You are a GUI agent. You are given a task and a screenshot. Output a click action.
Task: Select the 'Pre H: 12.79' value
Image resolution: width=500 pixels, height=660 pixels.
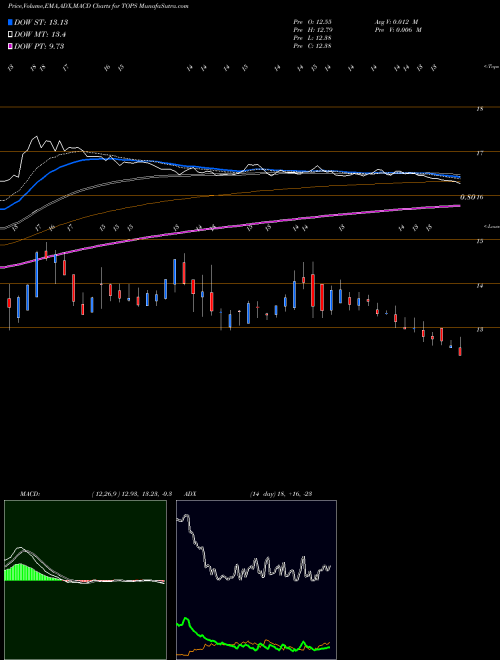pyautogui.click(x=312, y=30)
